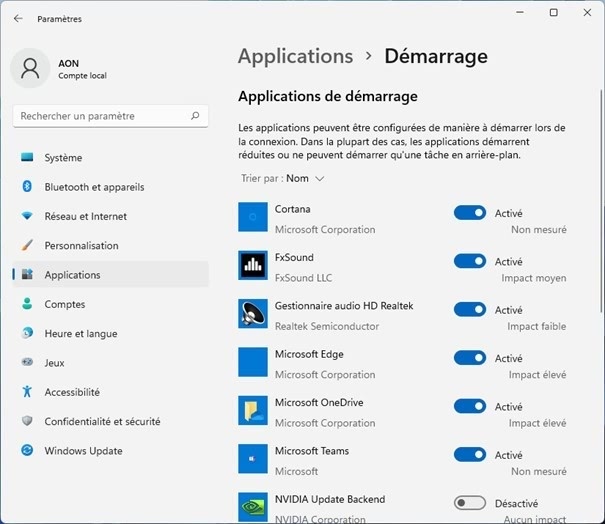Open Confidentialité et sécurité settings
This screenshot has height=524, width=605.
click(x=102, y=422)
